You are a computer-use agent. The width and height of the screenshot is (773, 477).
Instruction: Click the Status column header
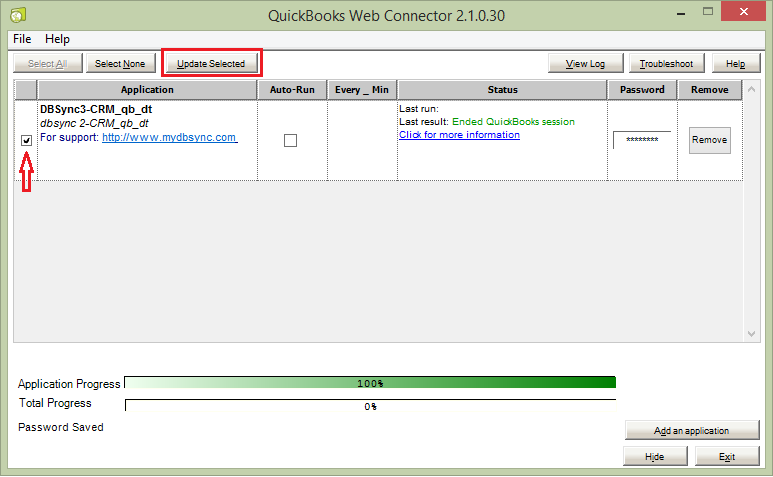click(502, 90)
